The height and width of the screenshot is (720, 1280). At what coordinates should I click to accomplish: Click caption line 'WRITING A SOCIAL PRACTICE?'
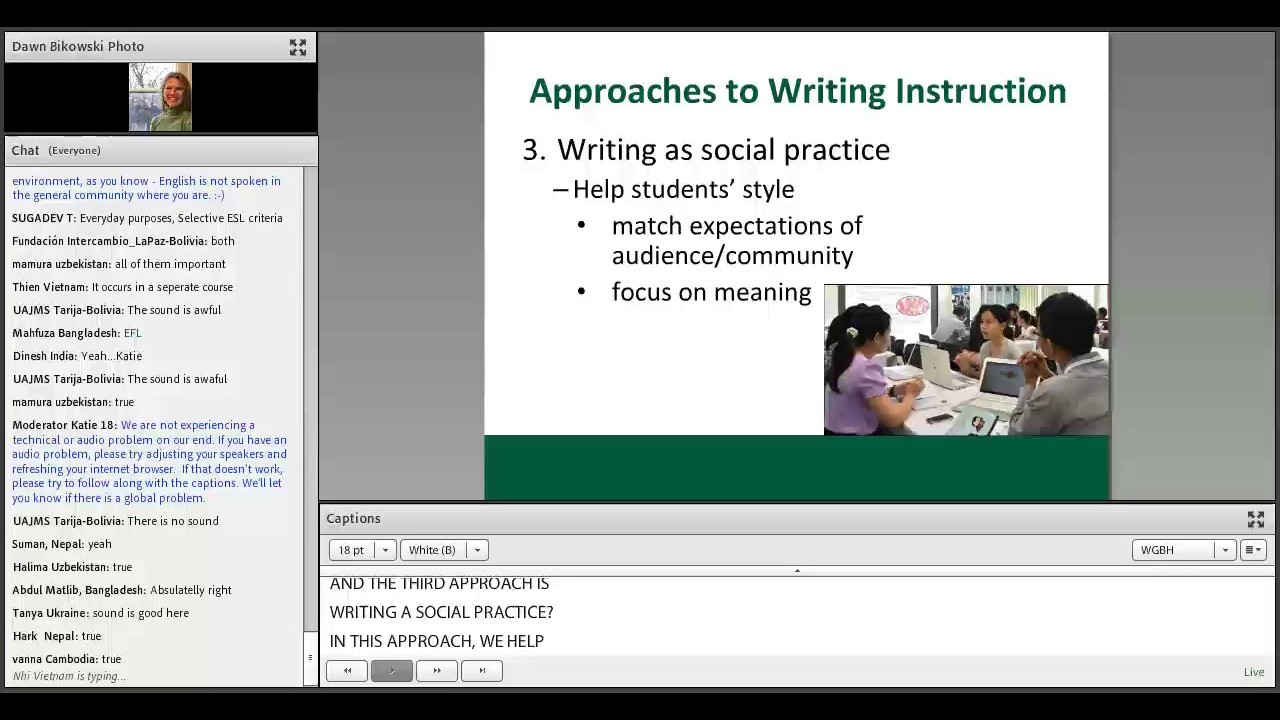(441, 612)
